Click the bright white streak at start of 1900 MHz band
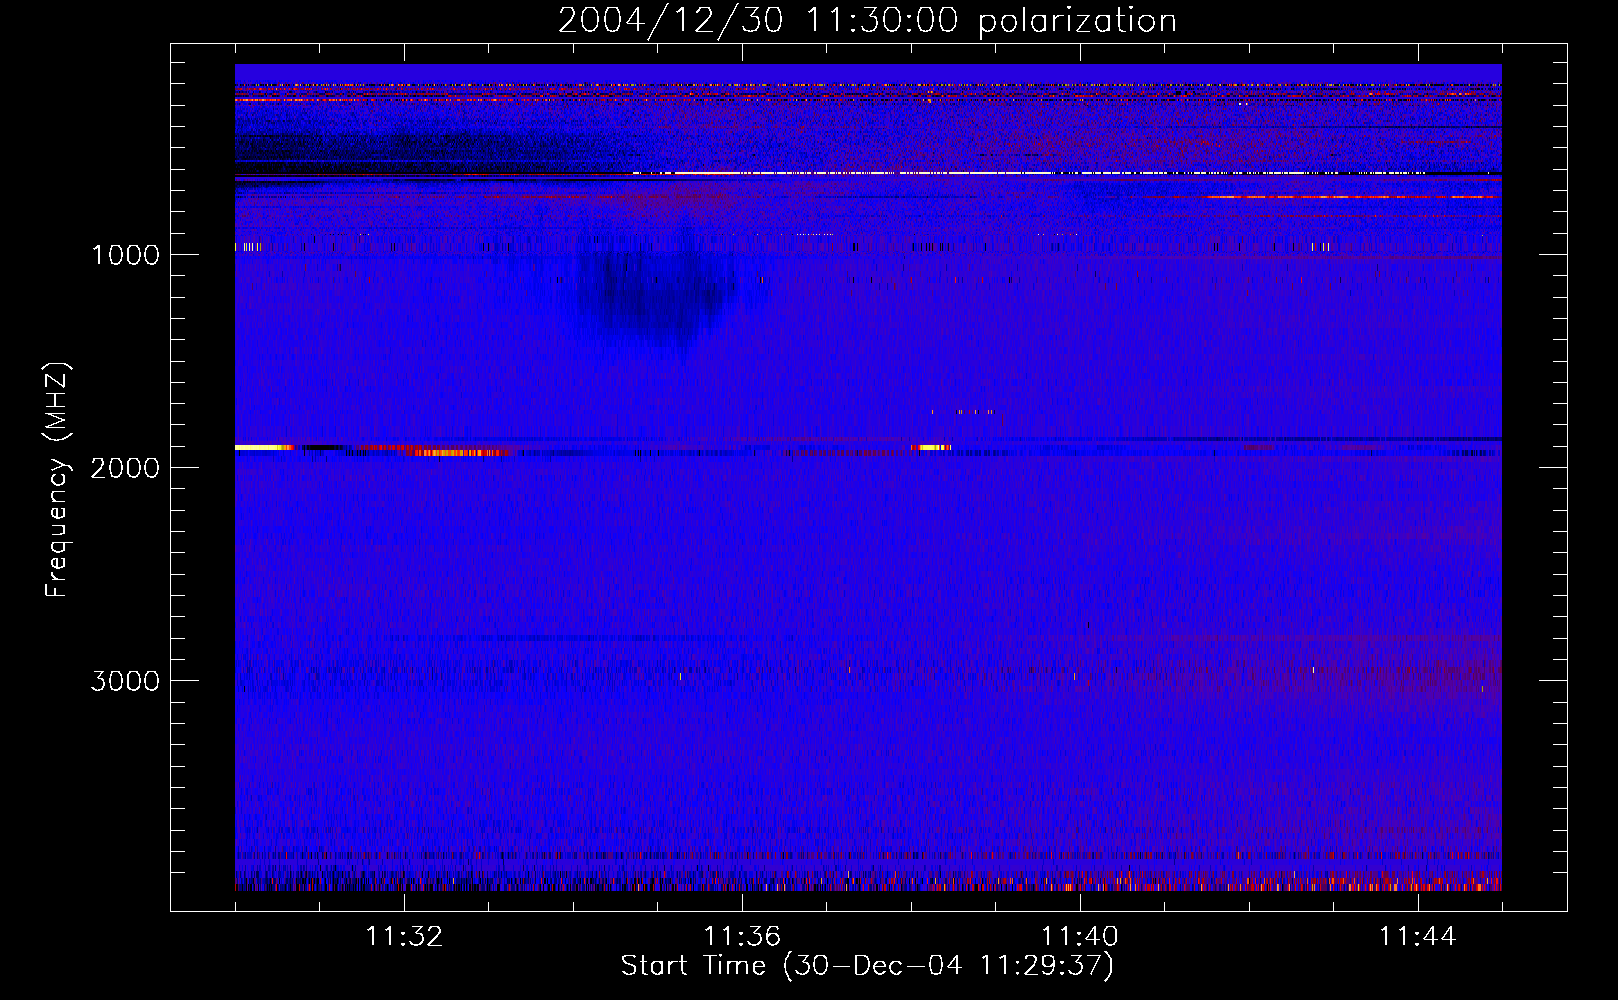The width and height of the screenshot is (1618, 1000). (264, 447)
